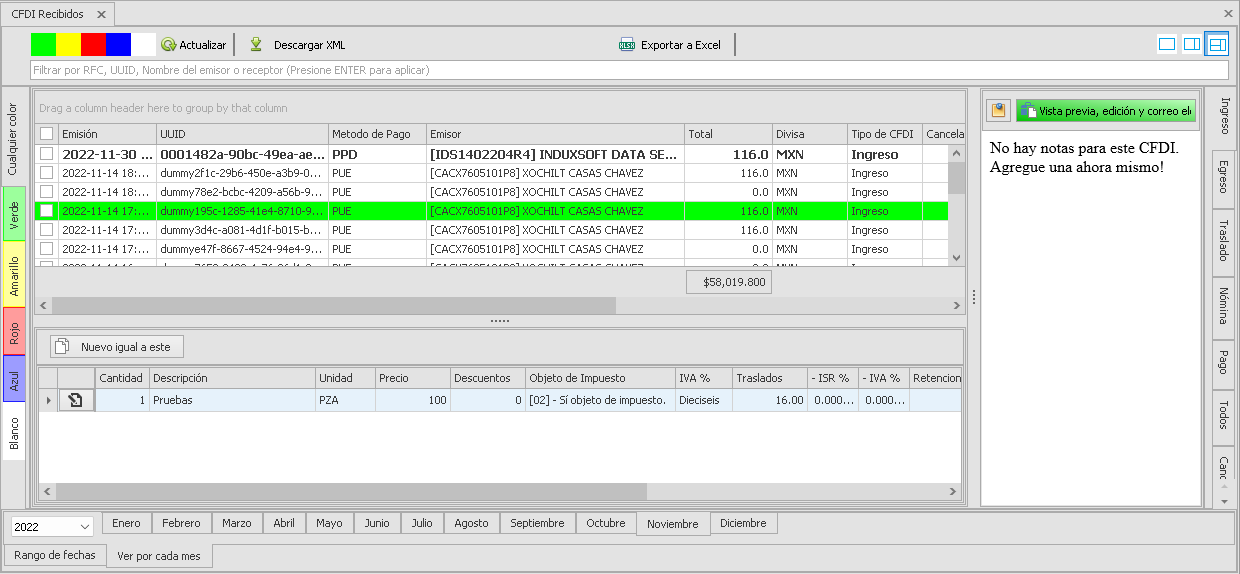1240x574 pixels.
Task: Select the three-pane layout view icon
Action: [x=1216, y=44]
